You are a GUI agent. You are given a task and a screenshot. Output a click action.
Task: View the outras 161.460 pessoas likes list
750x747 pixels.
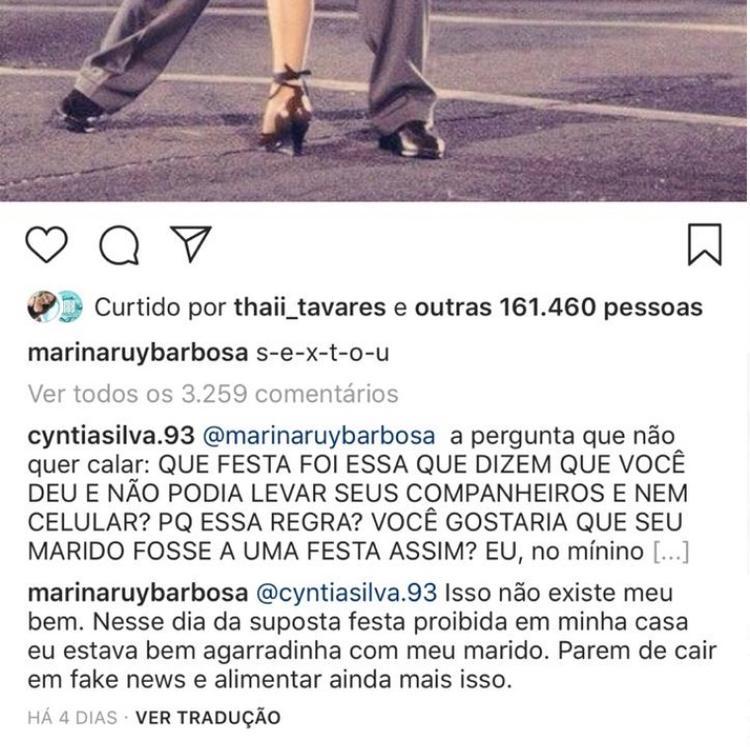click(559, 308)
